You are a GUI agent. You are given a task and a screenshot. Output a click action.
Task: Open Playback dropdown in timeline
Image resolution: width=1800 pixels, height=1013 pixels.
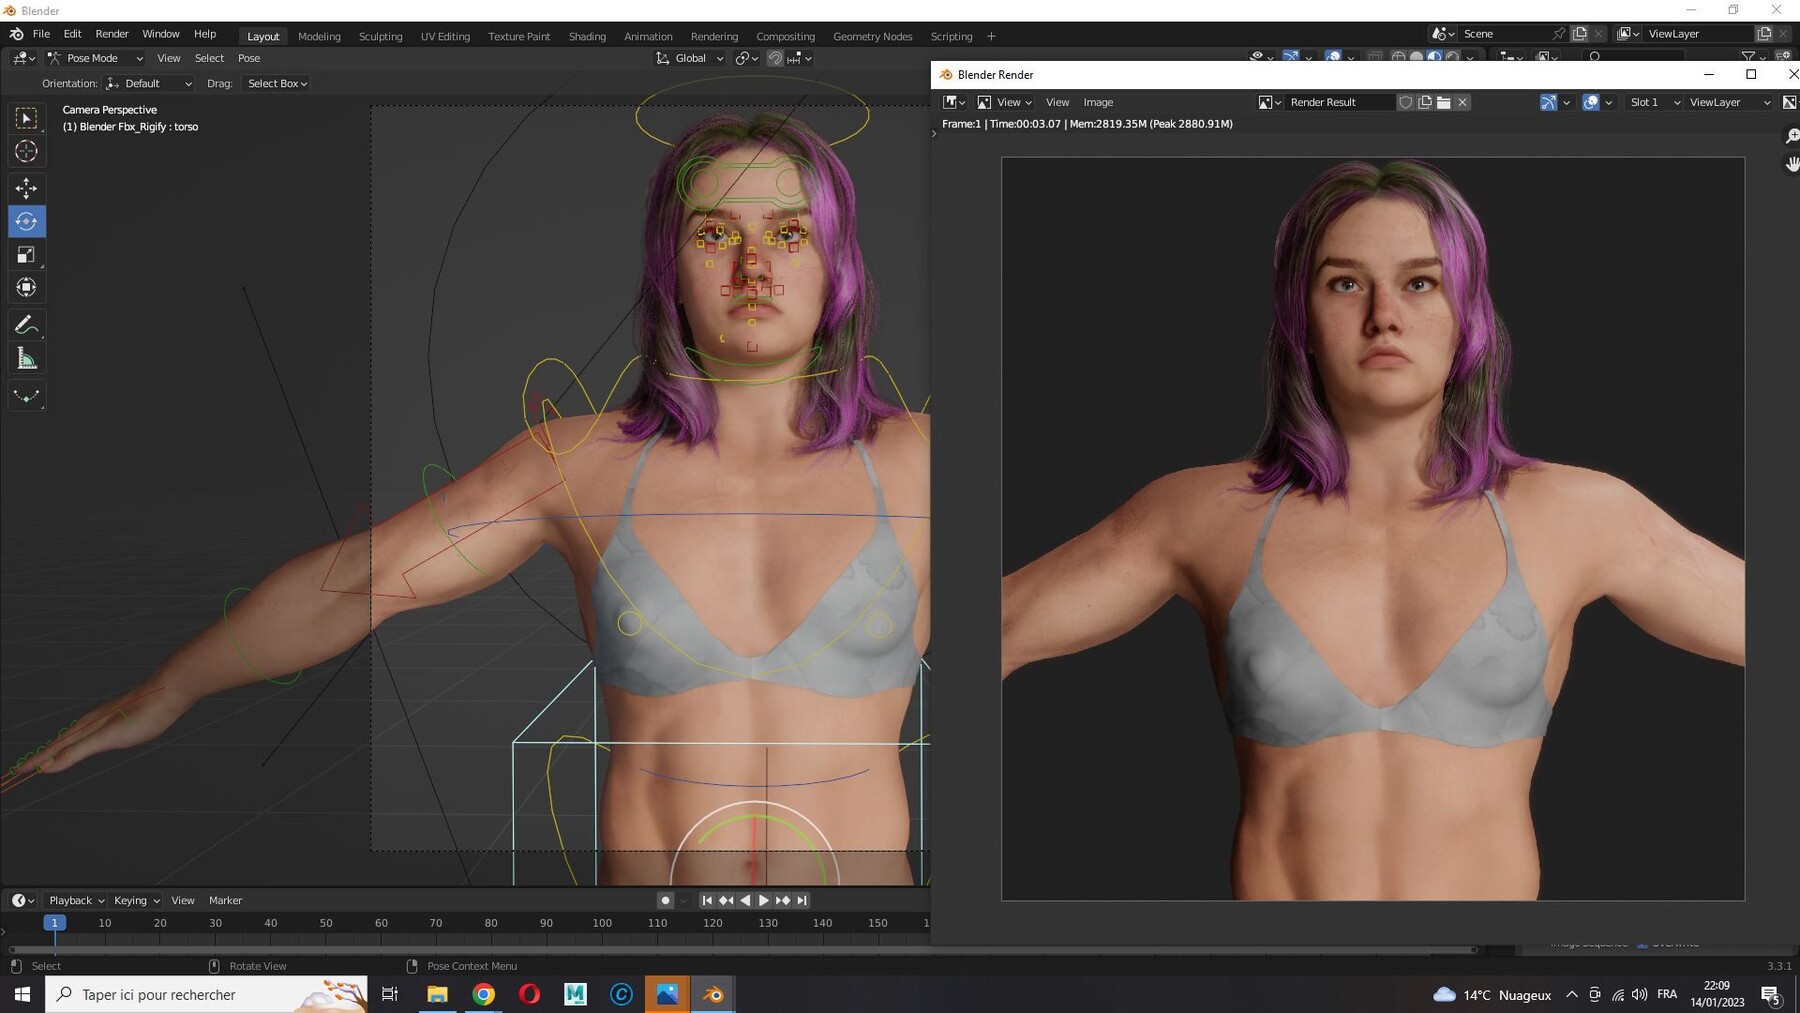pyautogui.click(x=76, y=900)
